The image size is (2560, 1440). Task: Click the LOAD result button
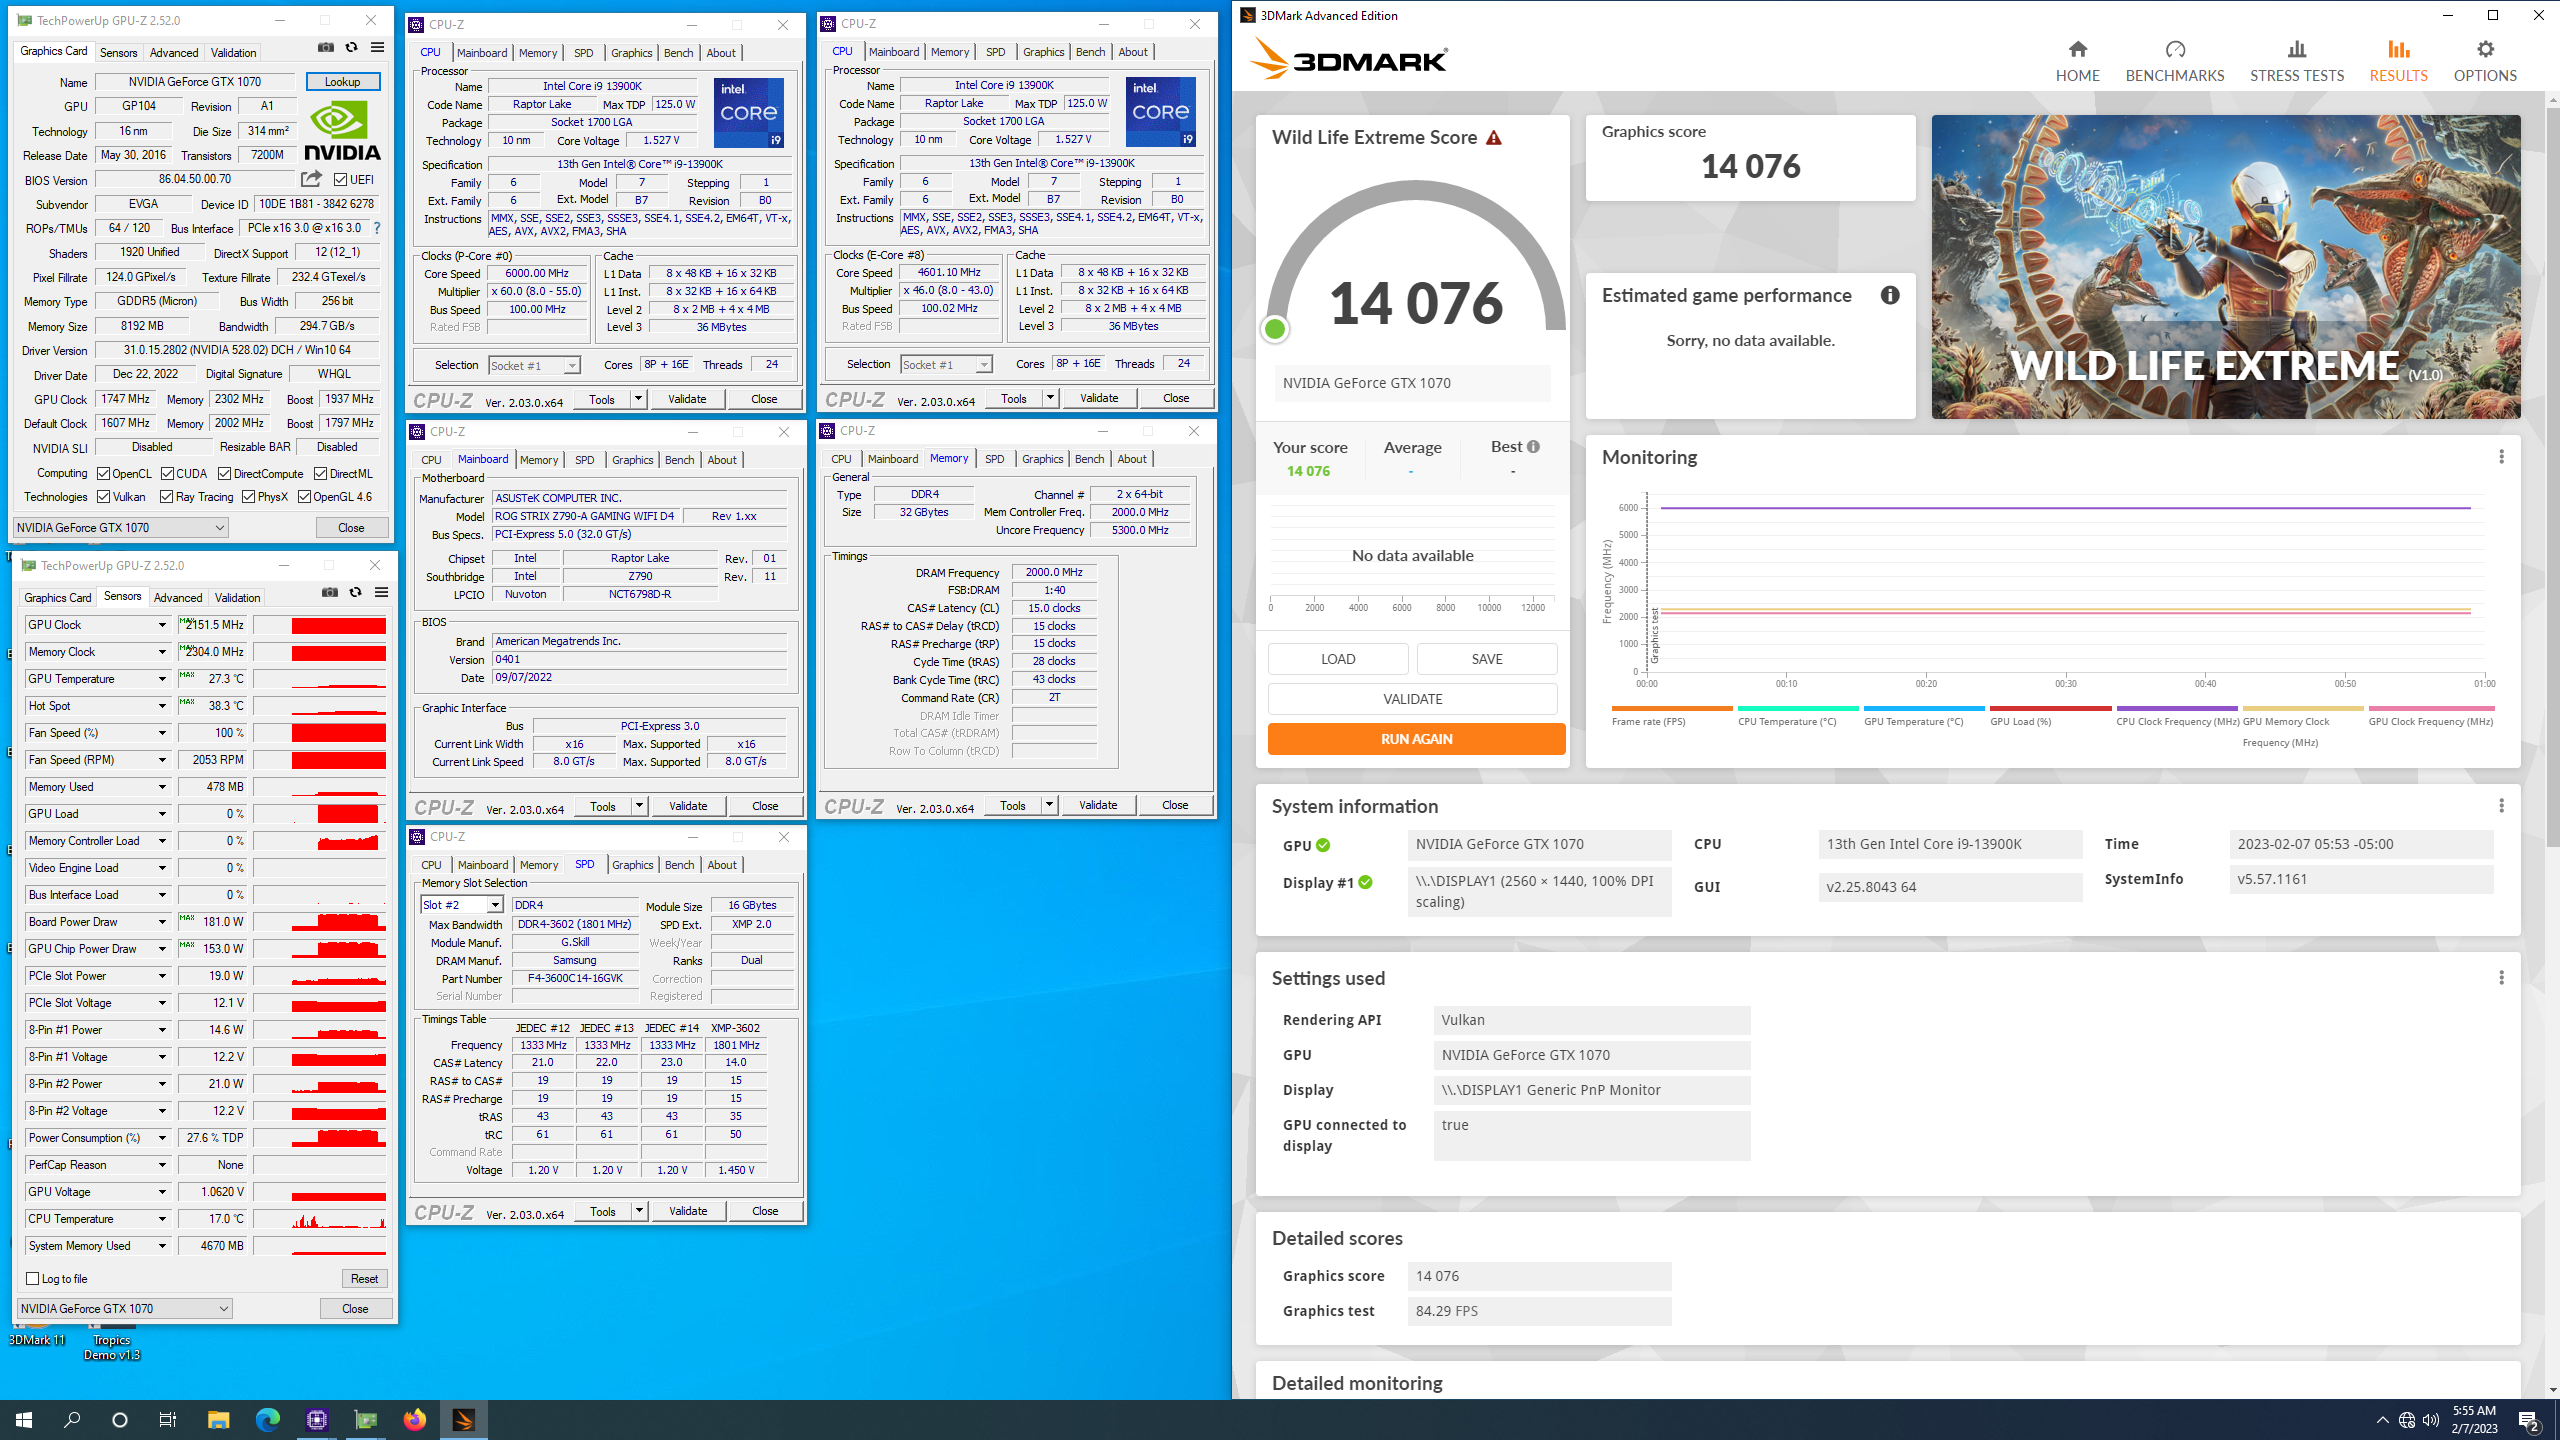(x=1338, y=659)
